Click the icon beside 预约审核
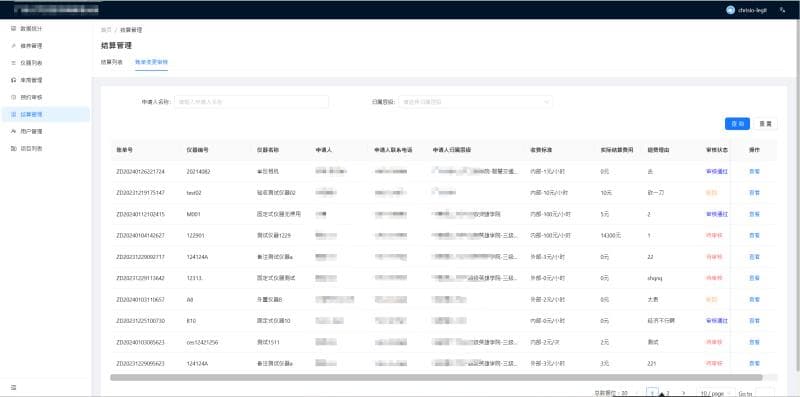 pyautogui.click(x=14, y=97)
